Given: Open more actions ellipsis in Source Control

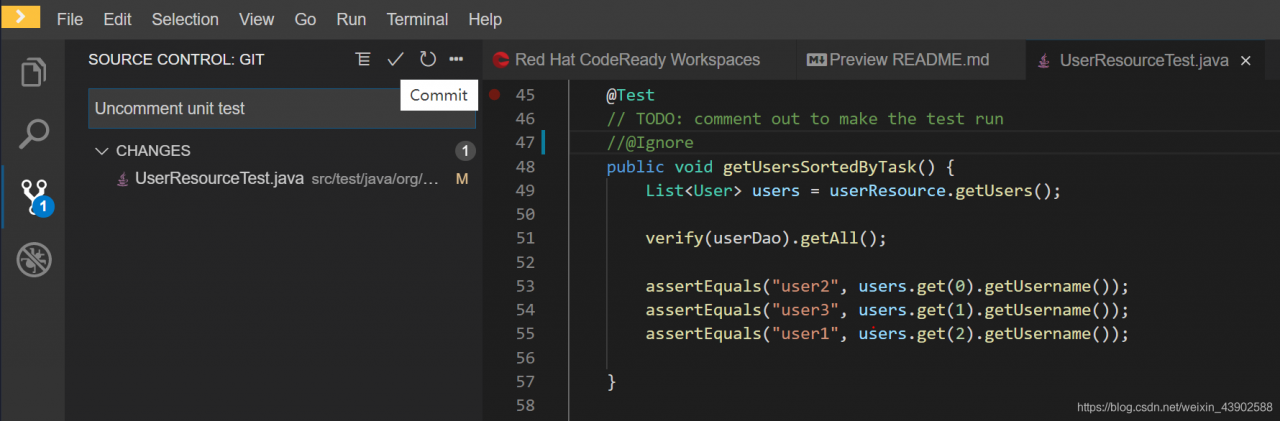Looking at the screenshot, I should pos(456,60).
